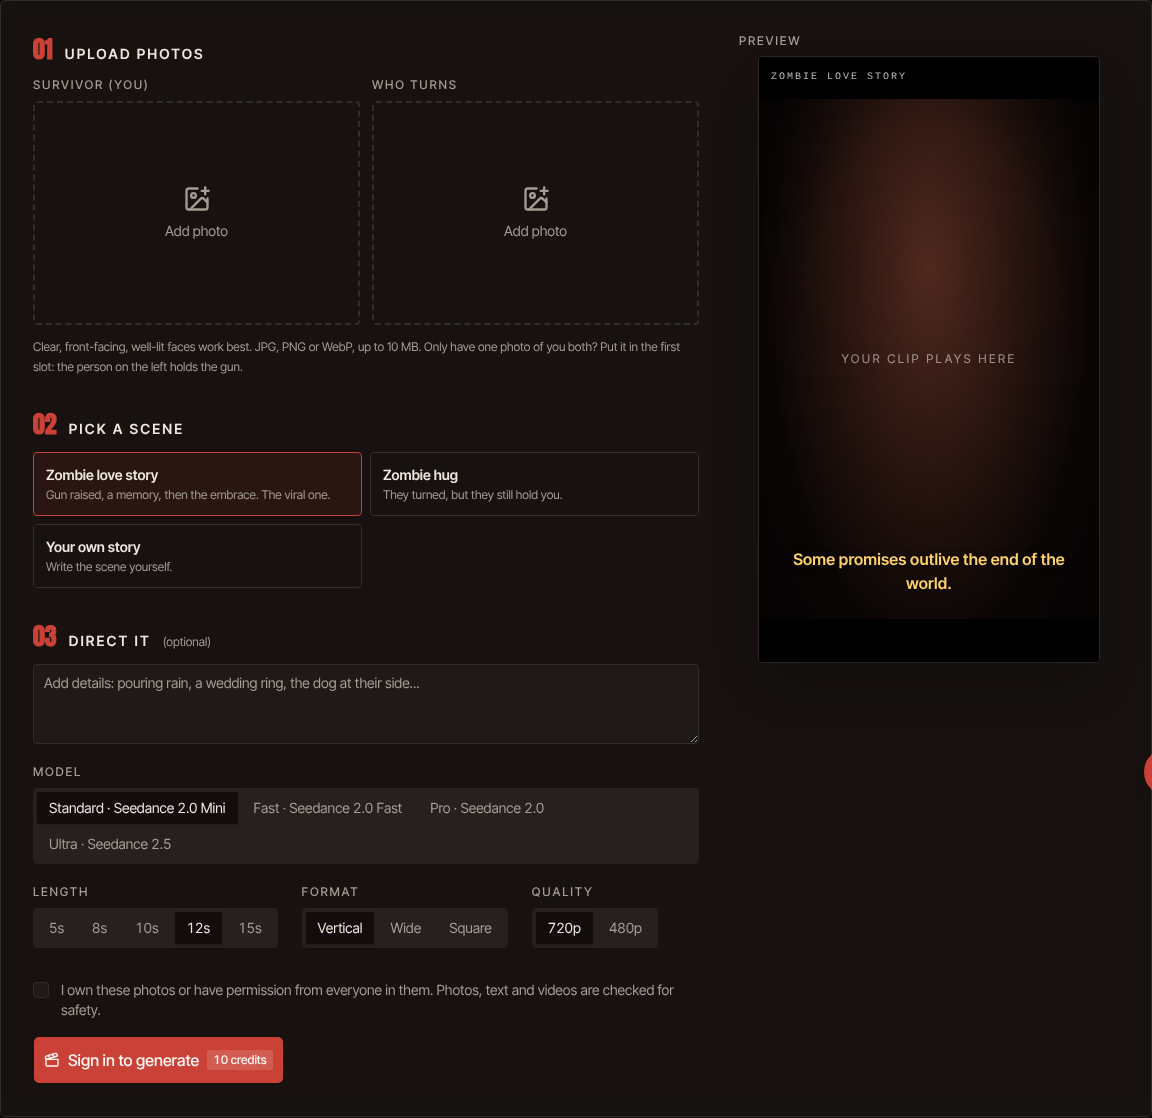Pick the Your own story scene
Viewport: 1152px width, 1118px height.
[197, 556]
